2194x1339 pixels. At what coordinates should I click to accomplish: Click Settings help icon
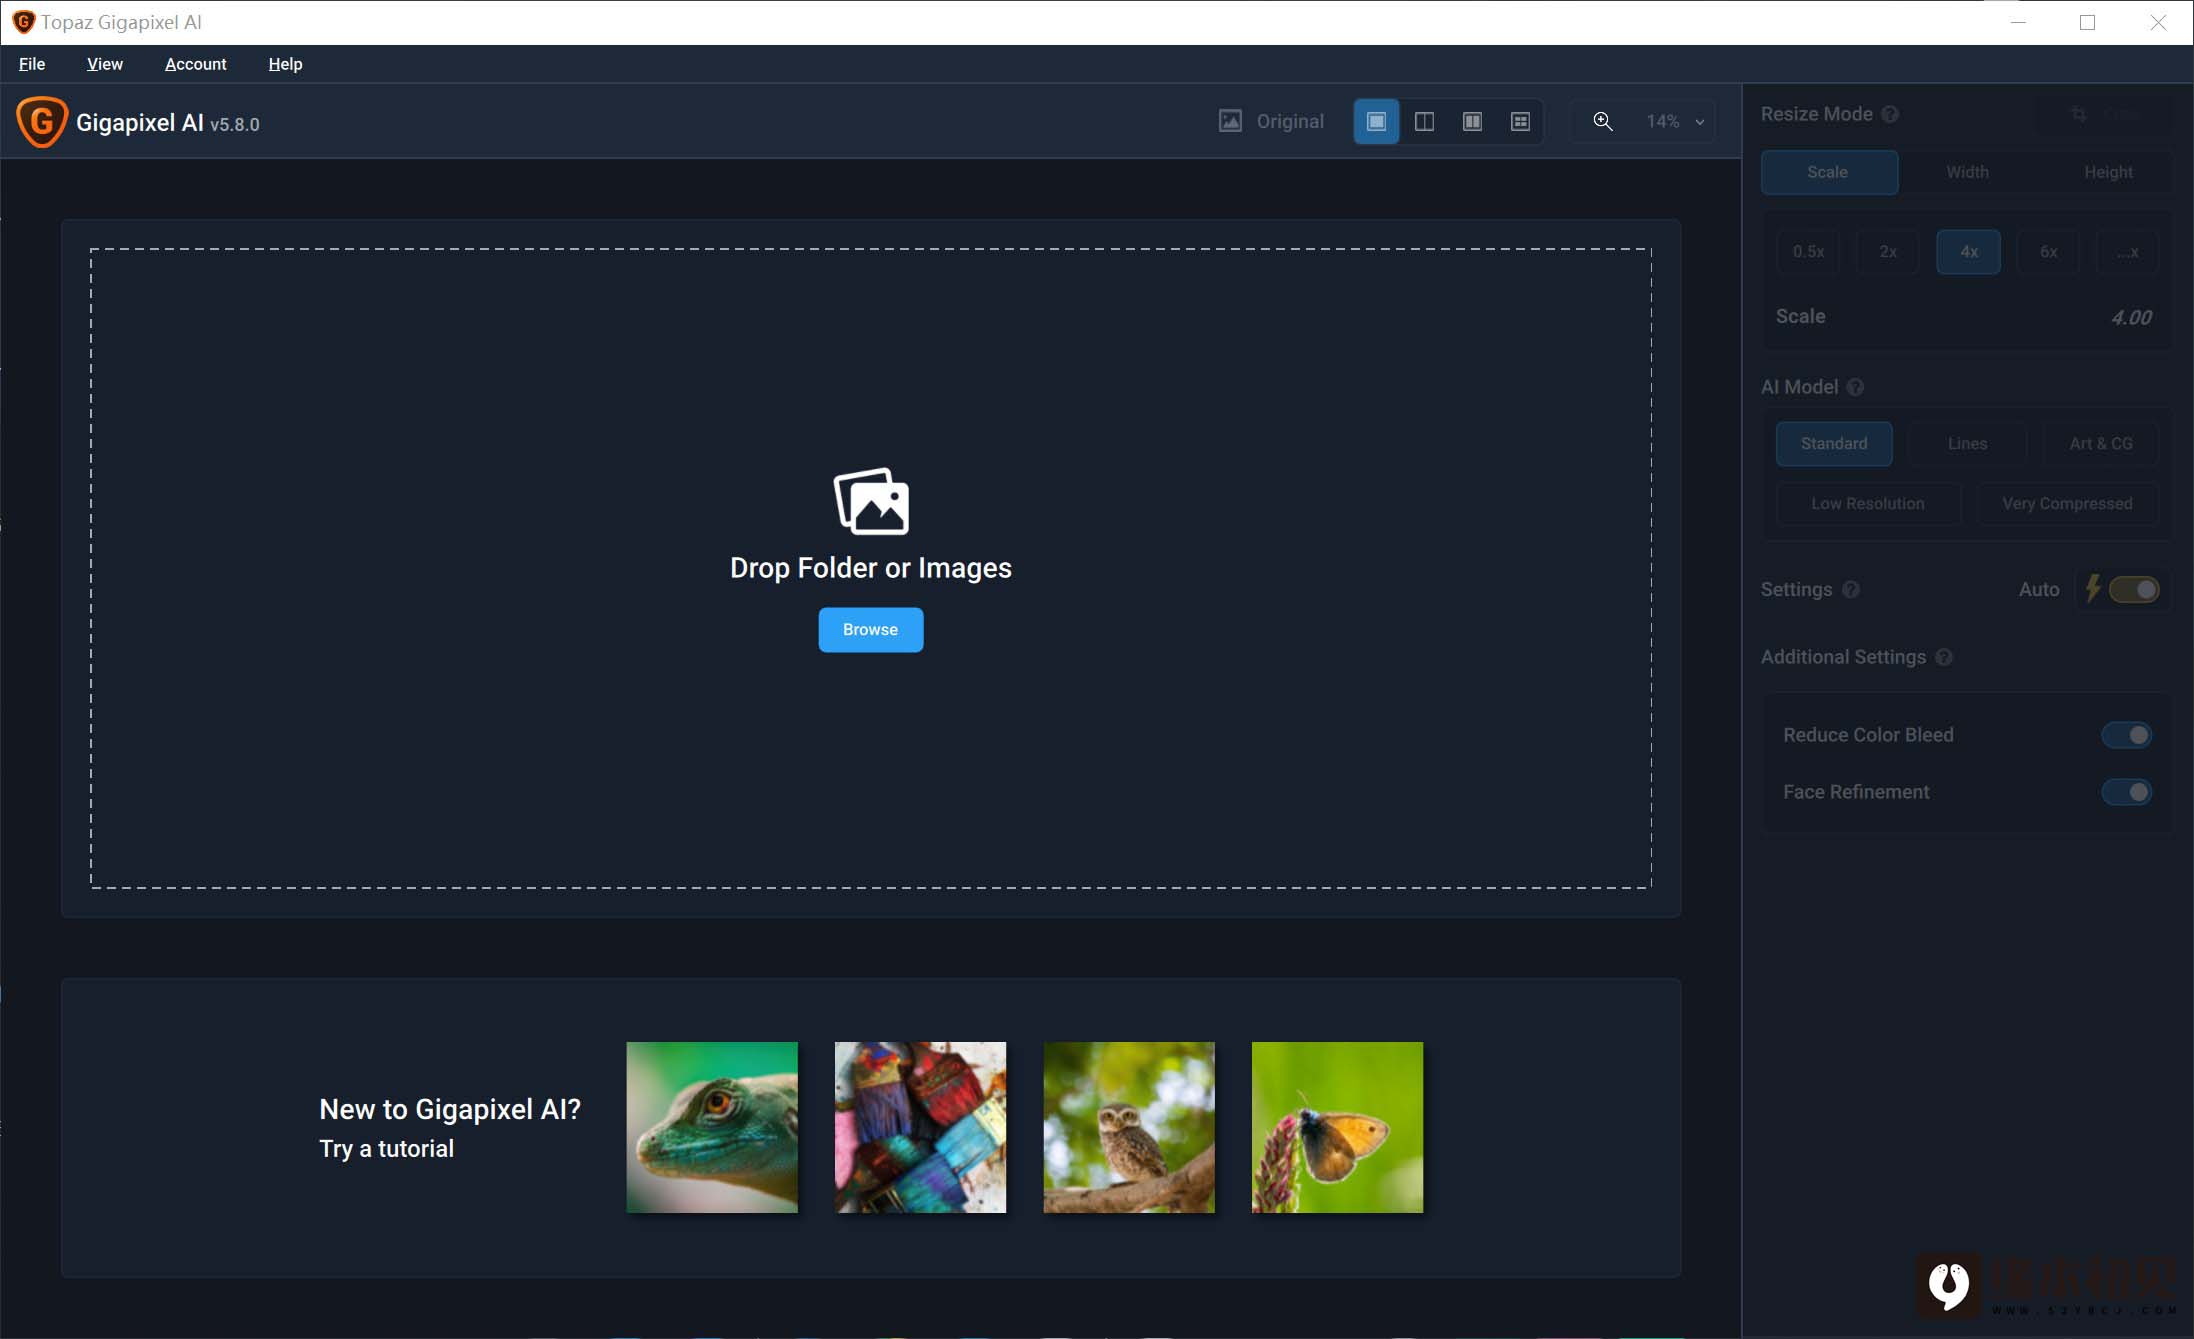1851,589
